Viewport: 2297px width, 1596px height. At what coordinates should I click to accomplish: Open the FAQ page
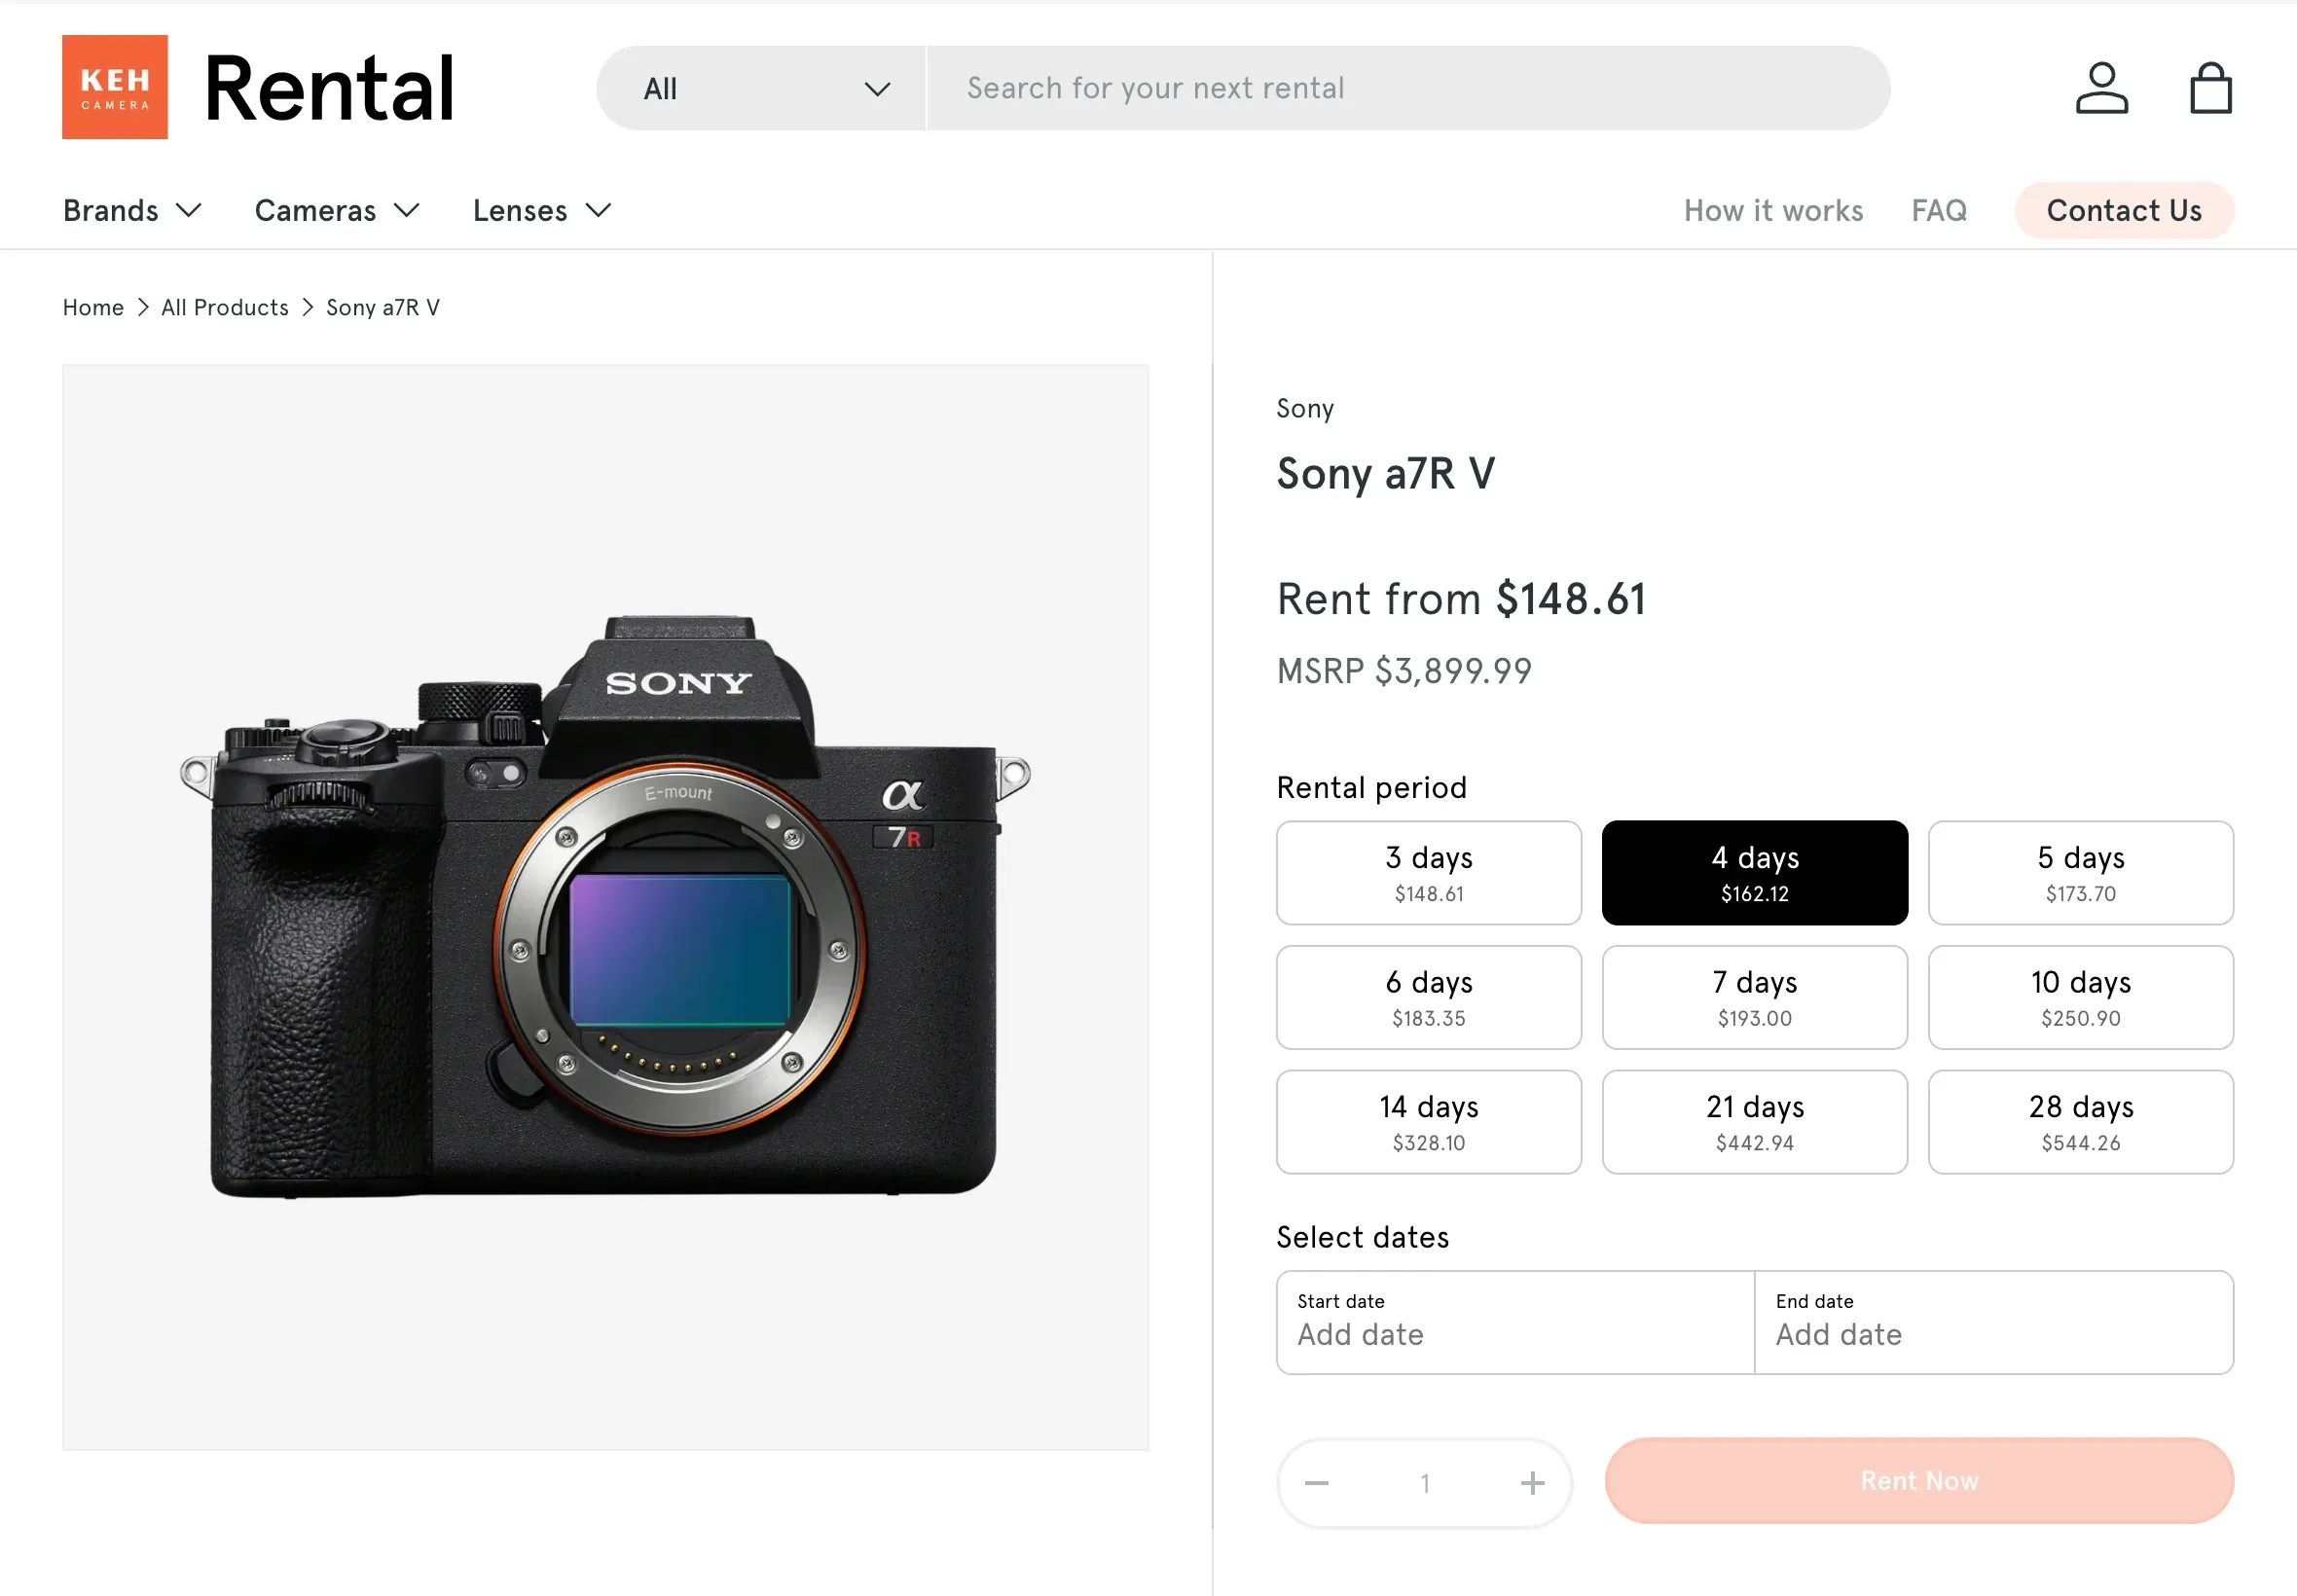pos(1938,210)
